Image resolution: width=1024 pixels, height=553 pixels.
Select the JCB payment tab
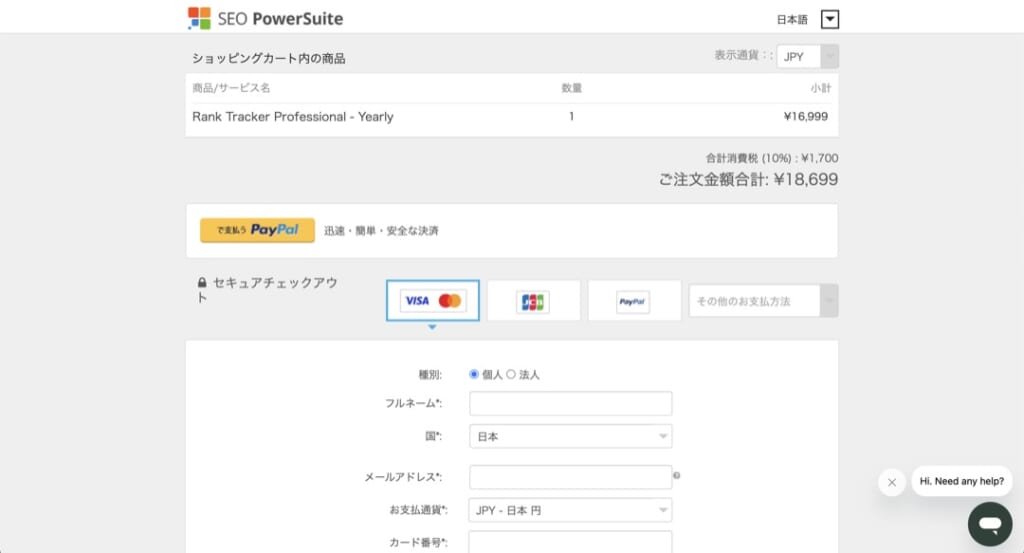click(x=534, y=301)
